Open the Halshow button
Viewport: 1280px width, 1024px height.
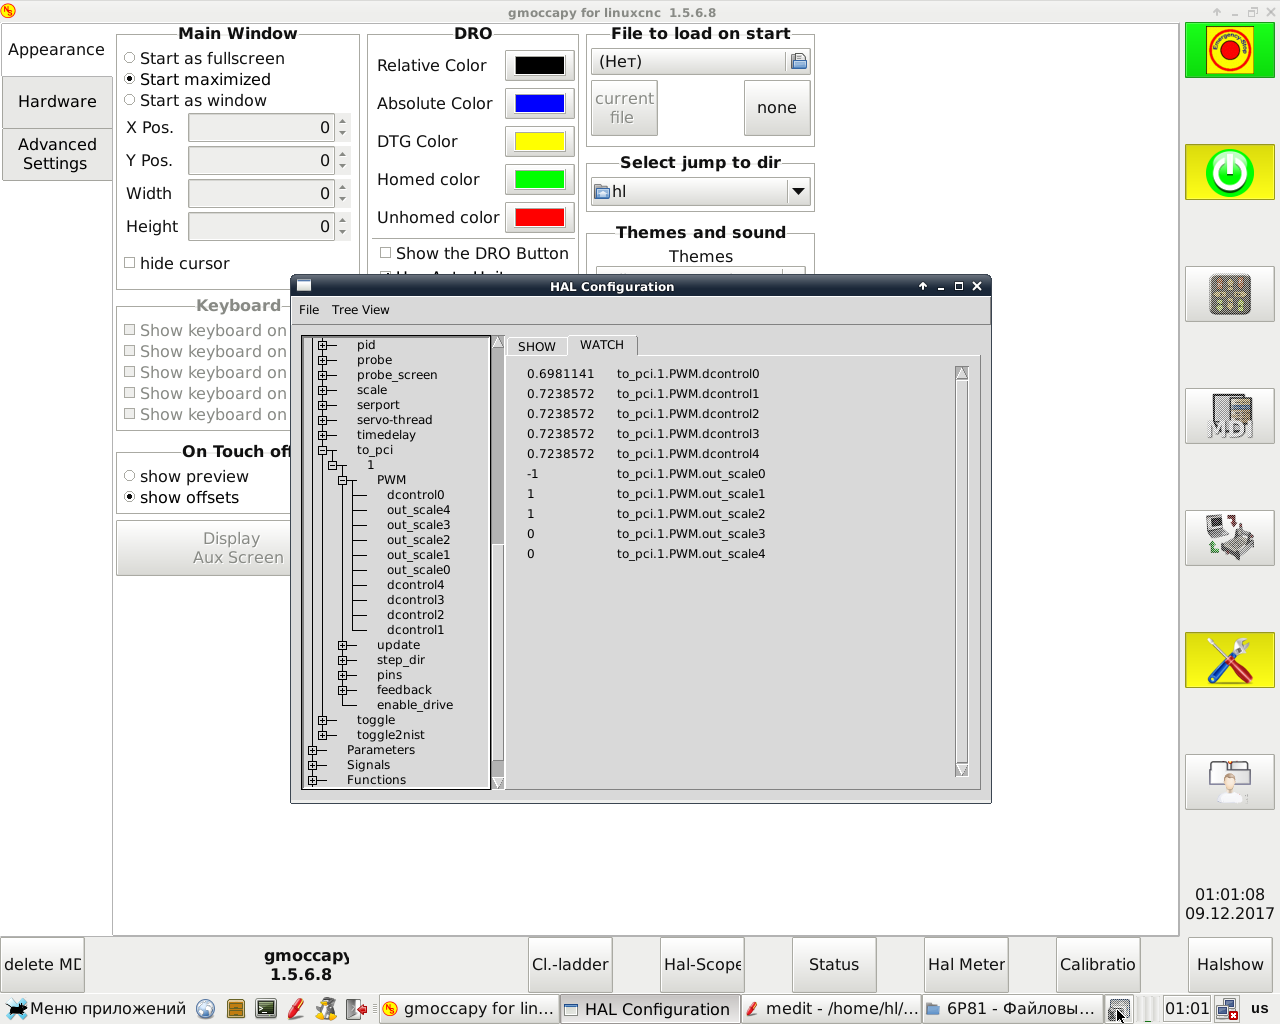tap(1230, 964)
